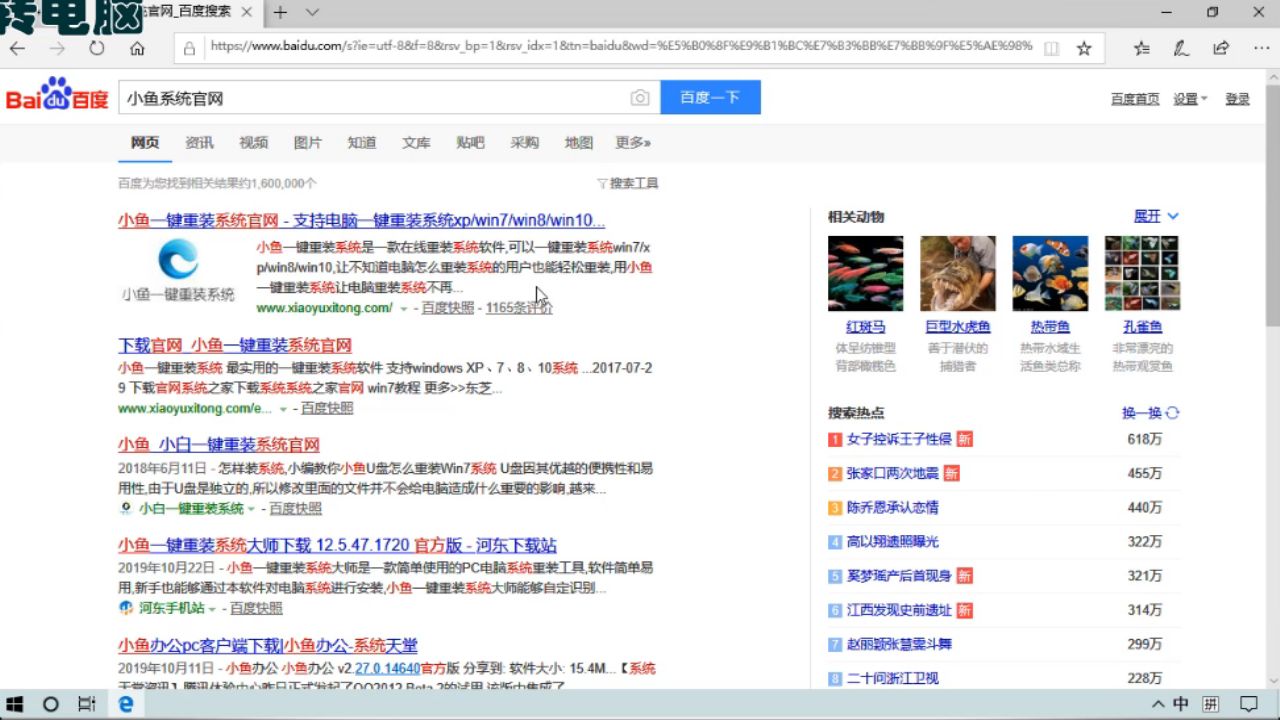1280x720 pixels.
Task: Click the add notes pen icon
Action: 1181,48
